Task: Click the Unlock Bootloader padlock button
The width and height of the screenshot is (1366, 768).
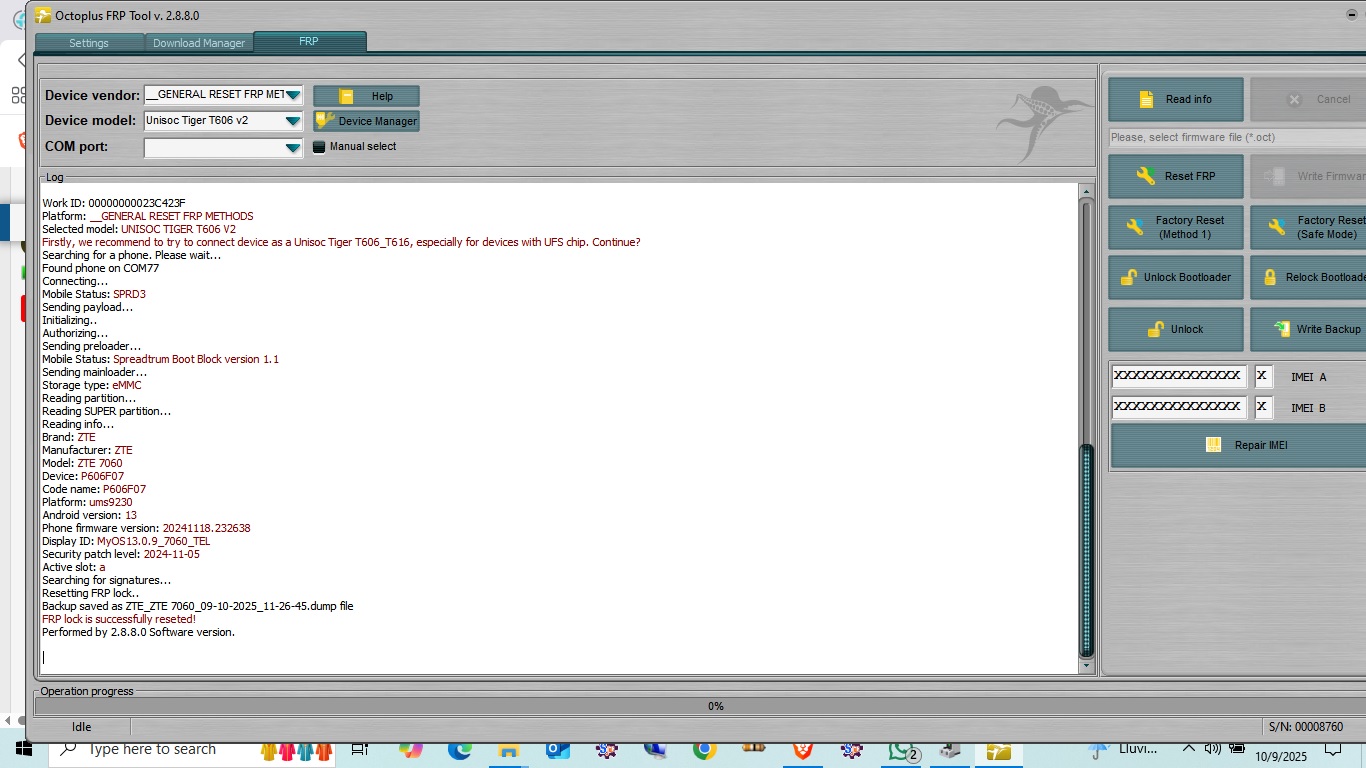Action: (1176, 277)
